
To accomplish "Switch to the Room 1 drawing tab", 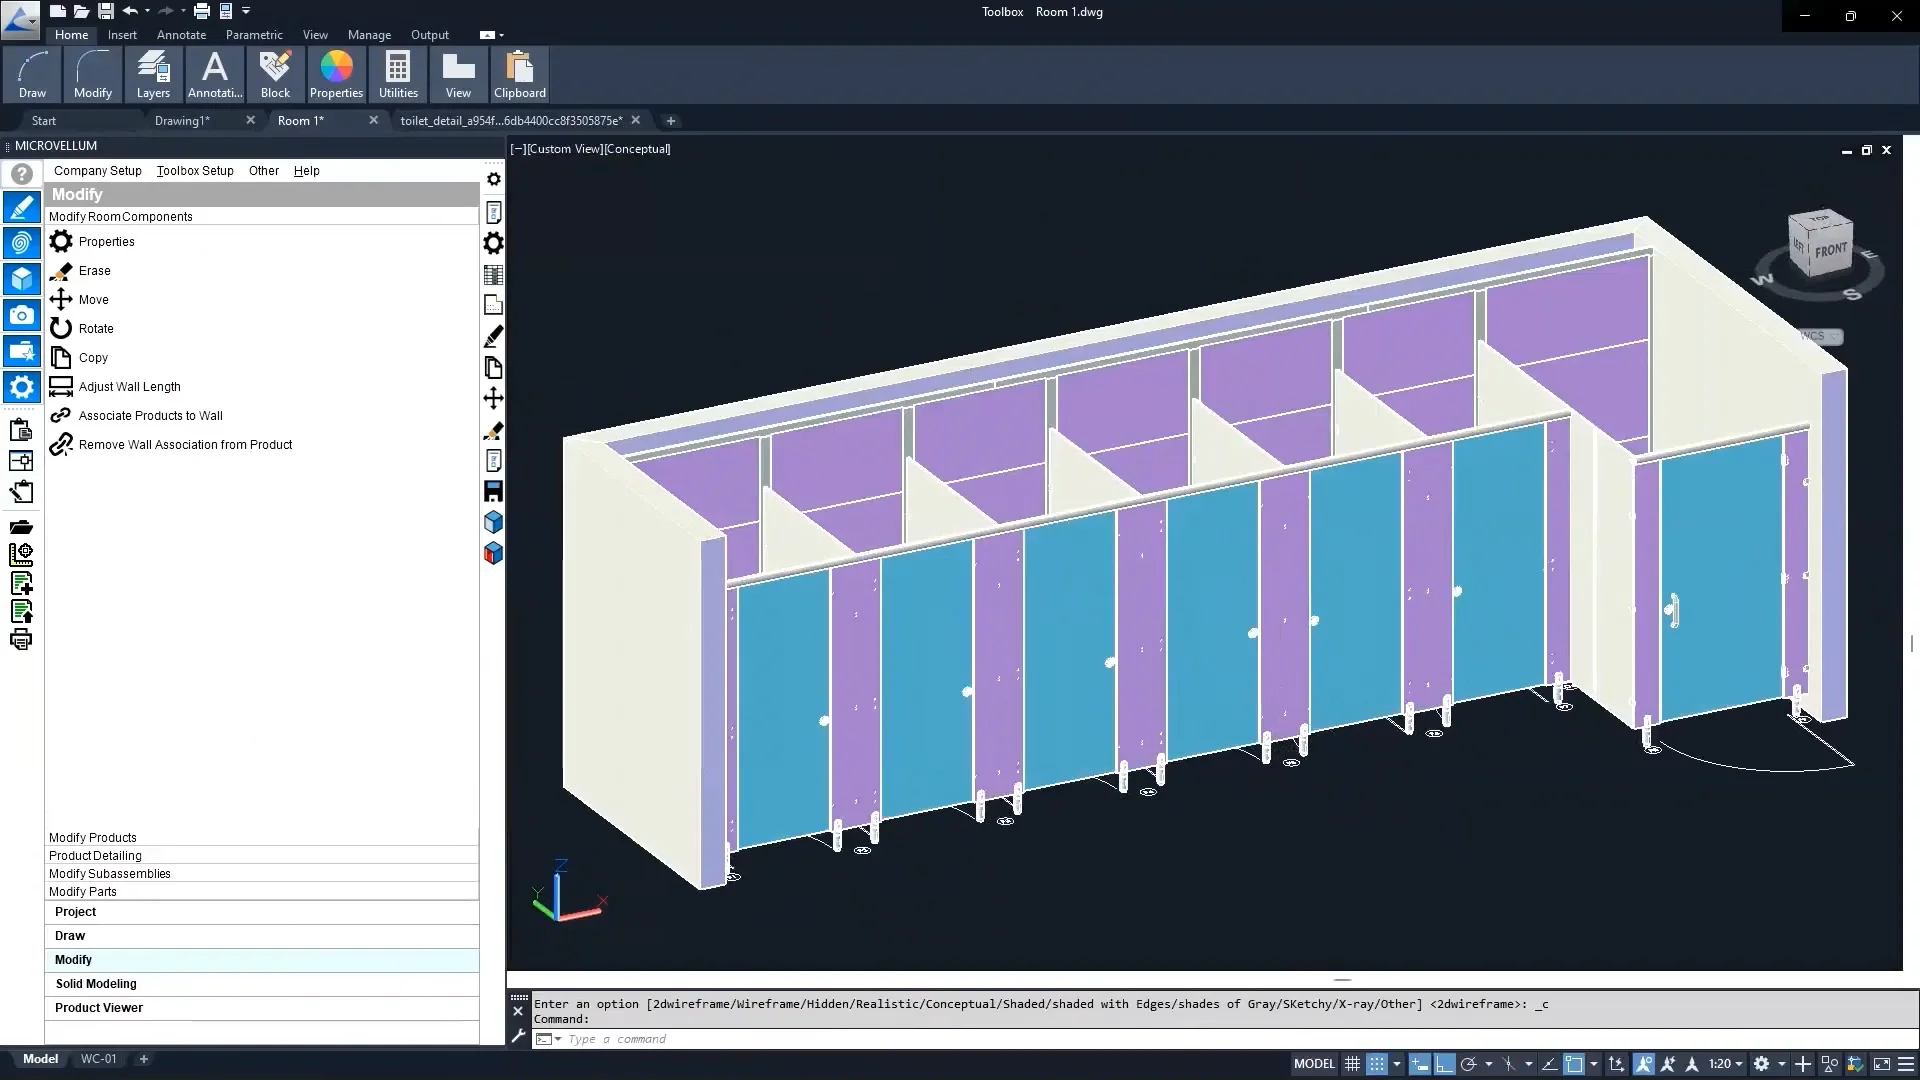I will click(302, 121).
